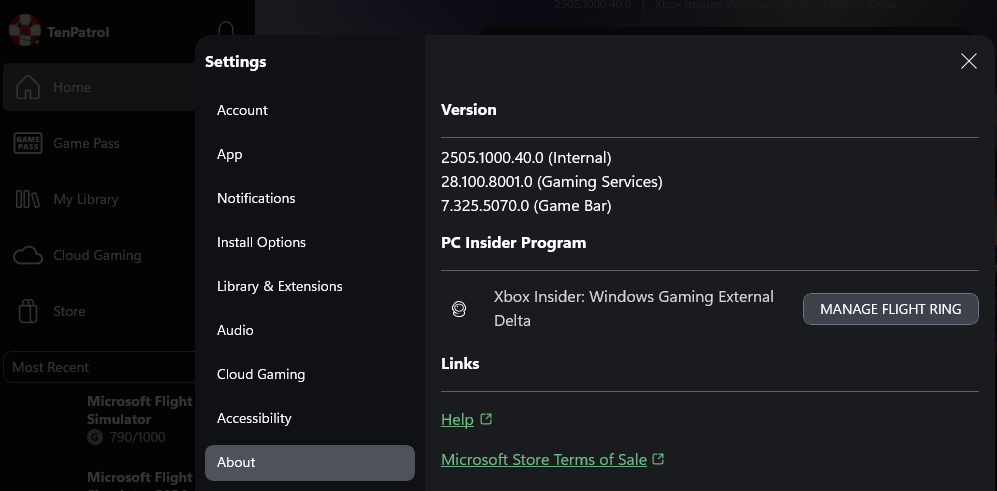Click the Xbox Insider ring icon
The height and width of the screenshot is (491, 997).
pos(459,309)
